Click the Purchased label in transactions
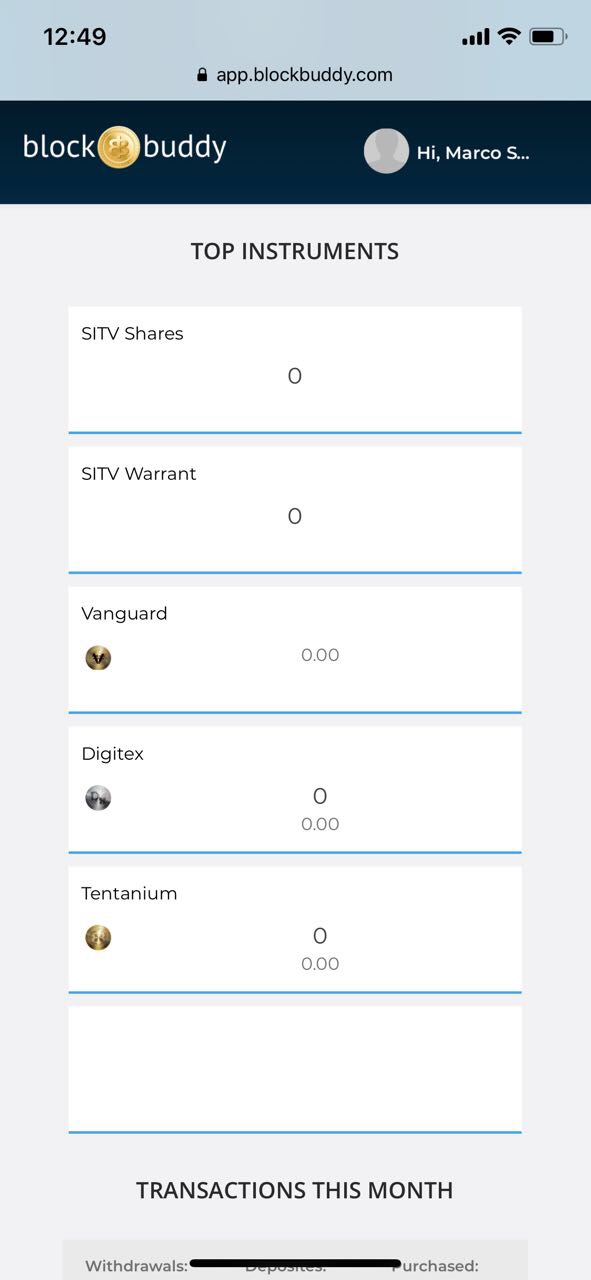 pyautogui.click(x=435, y=1266)
